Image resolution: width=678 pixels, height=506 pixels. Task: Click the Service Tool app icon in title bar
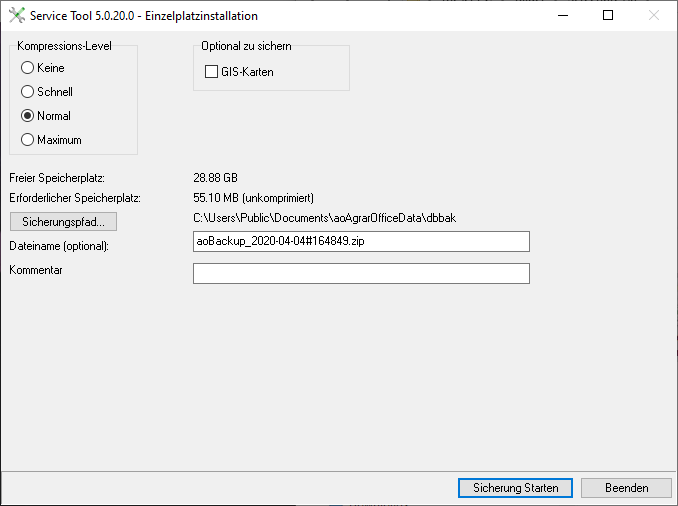coord(17,16)
